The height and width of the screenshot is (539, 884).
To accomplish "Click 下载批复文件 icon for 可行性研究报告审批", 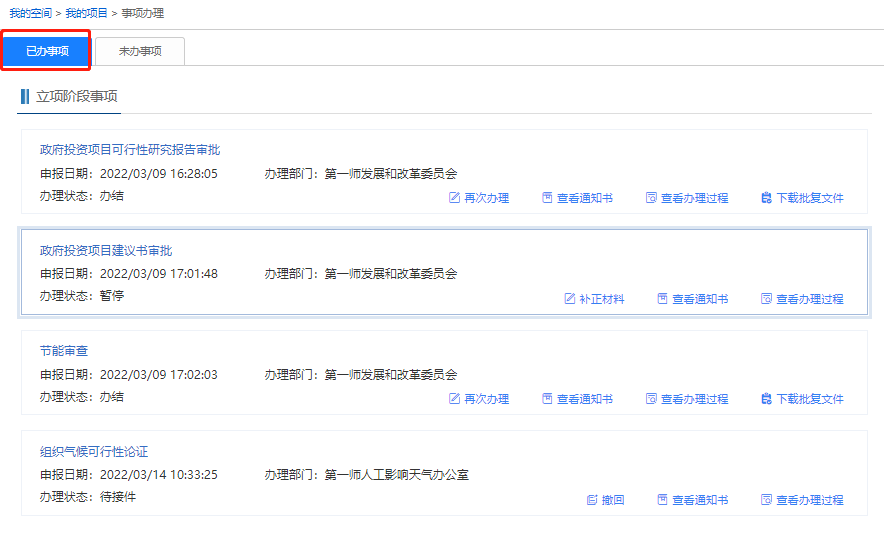I will (766, 198).
